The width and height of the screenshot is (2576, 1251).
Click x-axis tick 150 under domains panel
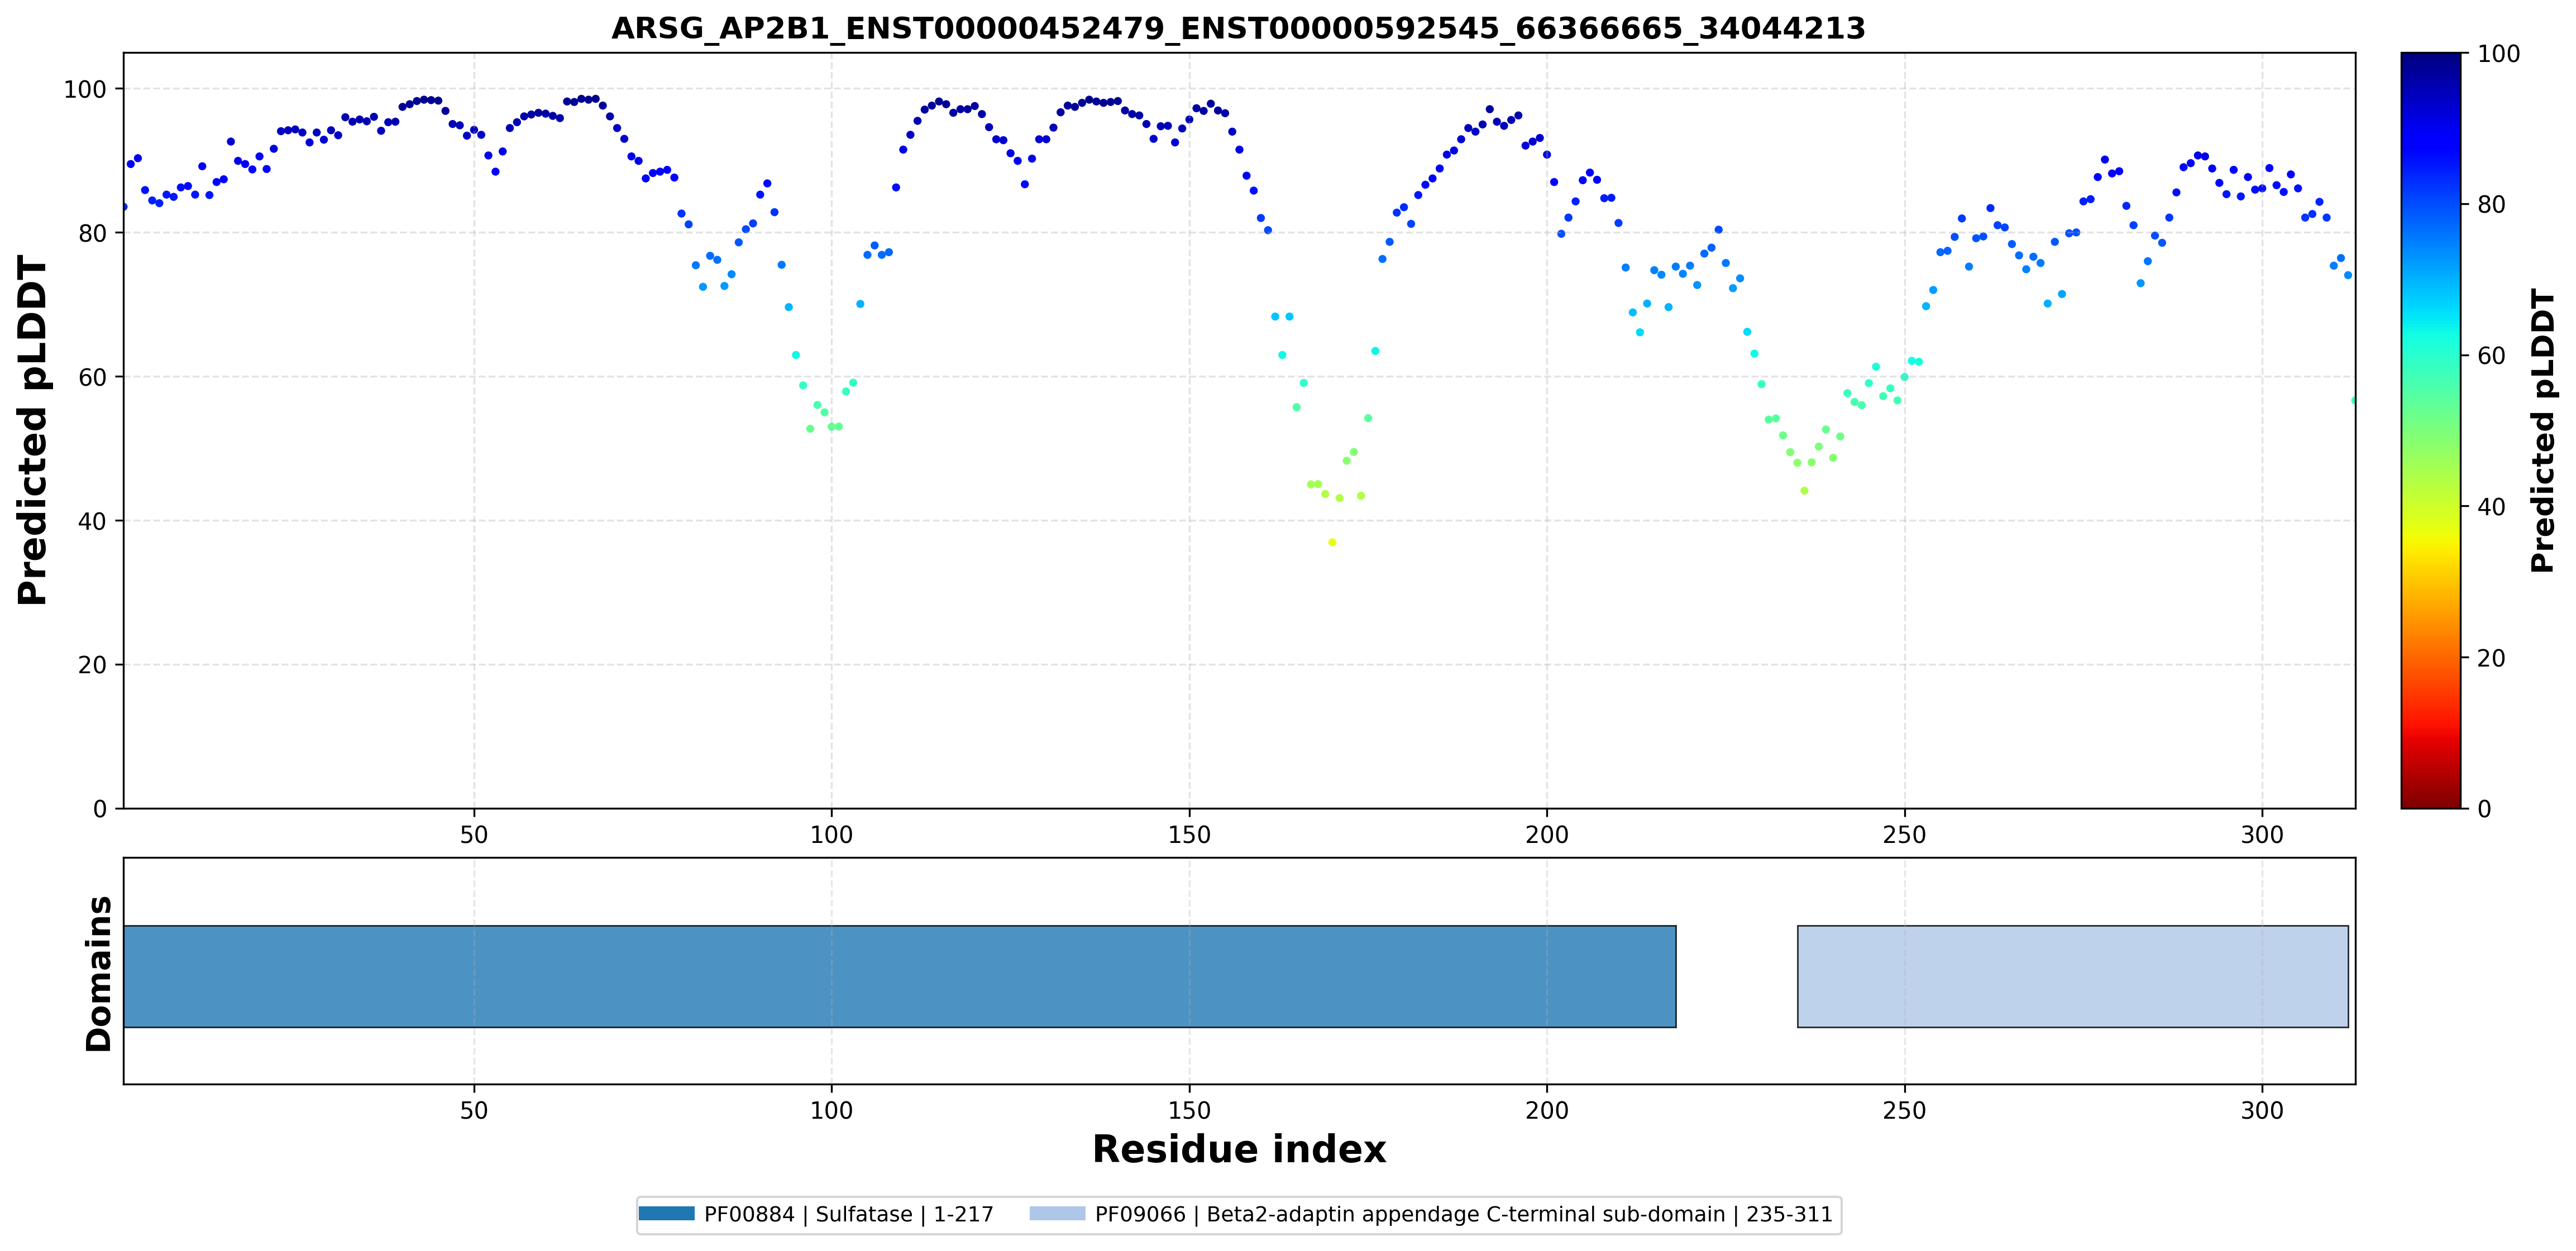point(1189,1110)
